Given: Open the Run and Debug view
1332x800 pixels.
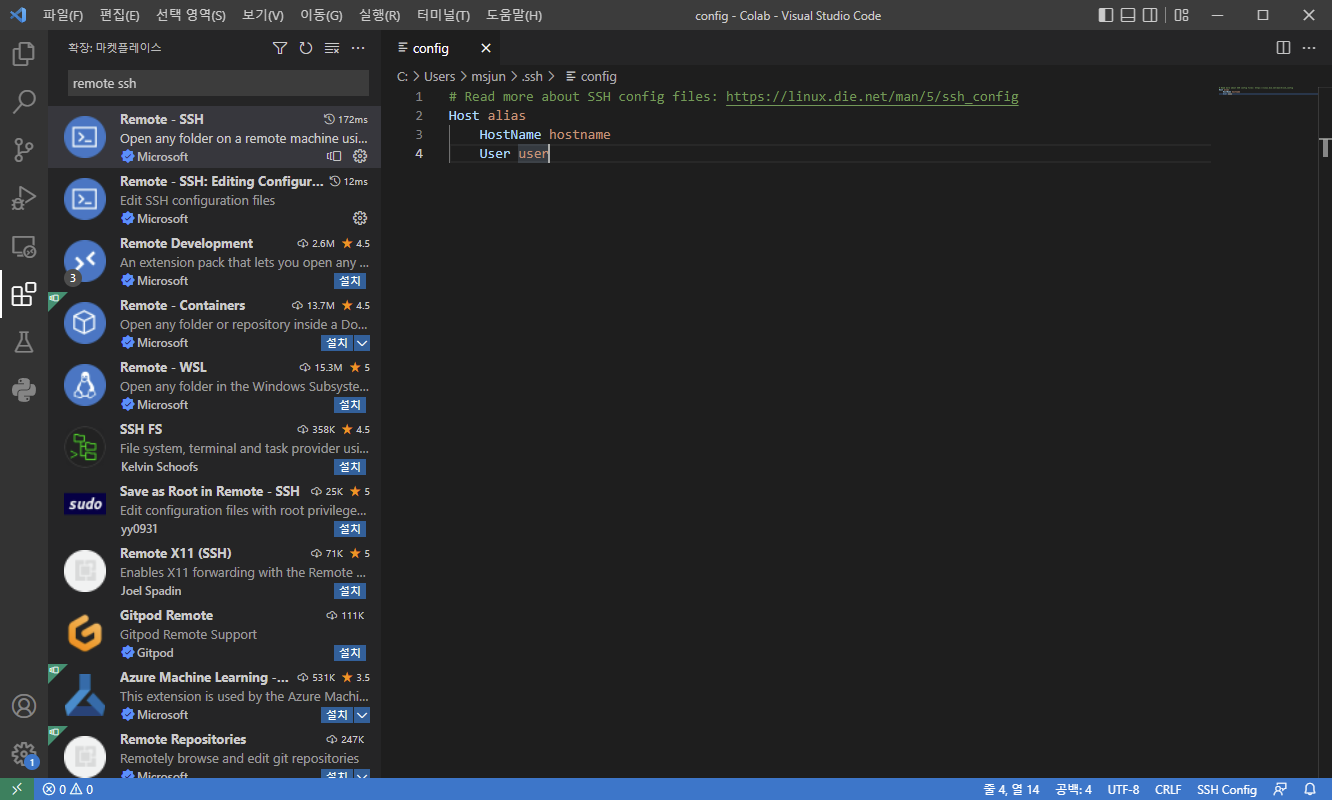Looking at the screenshot, I should 24,198.
